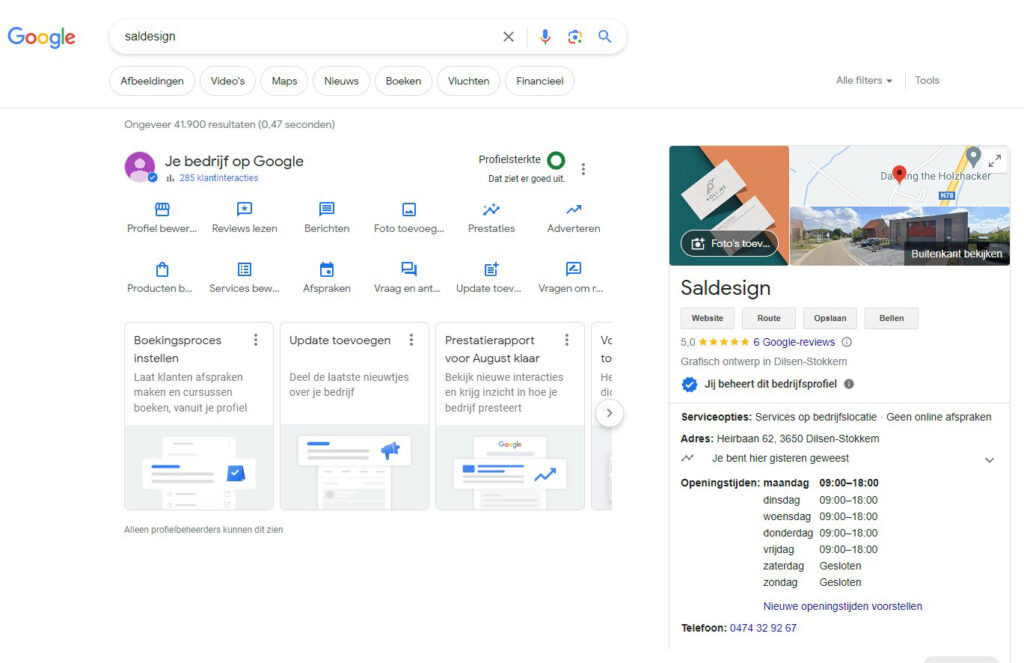Viewport: 1024px width, 663px height.
Task: Switch to the Maps results tab
Action: [284, 81]
